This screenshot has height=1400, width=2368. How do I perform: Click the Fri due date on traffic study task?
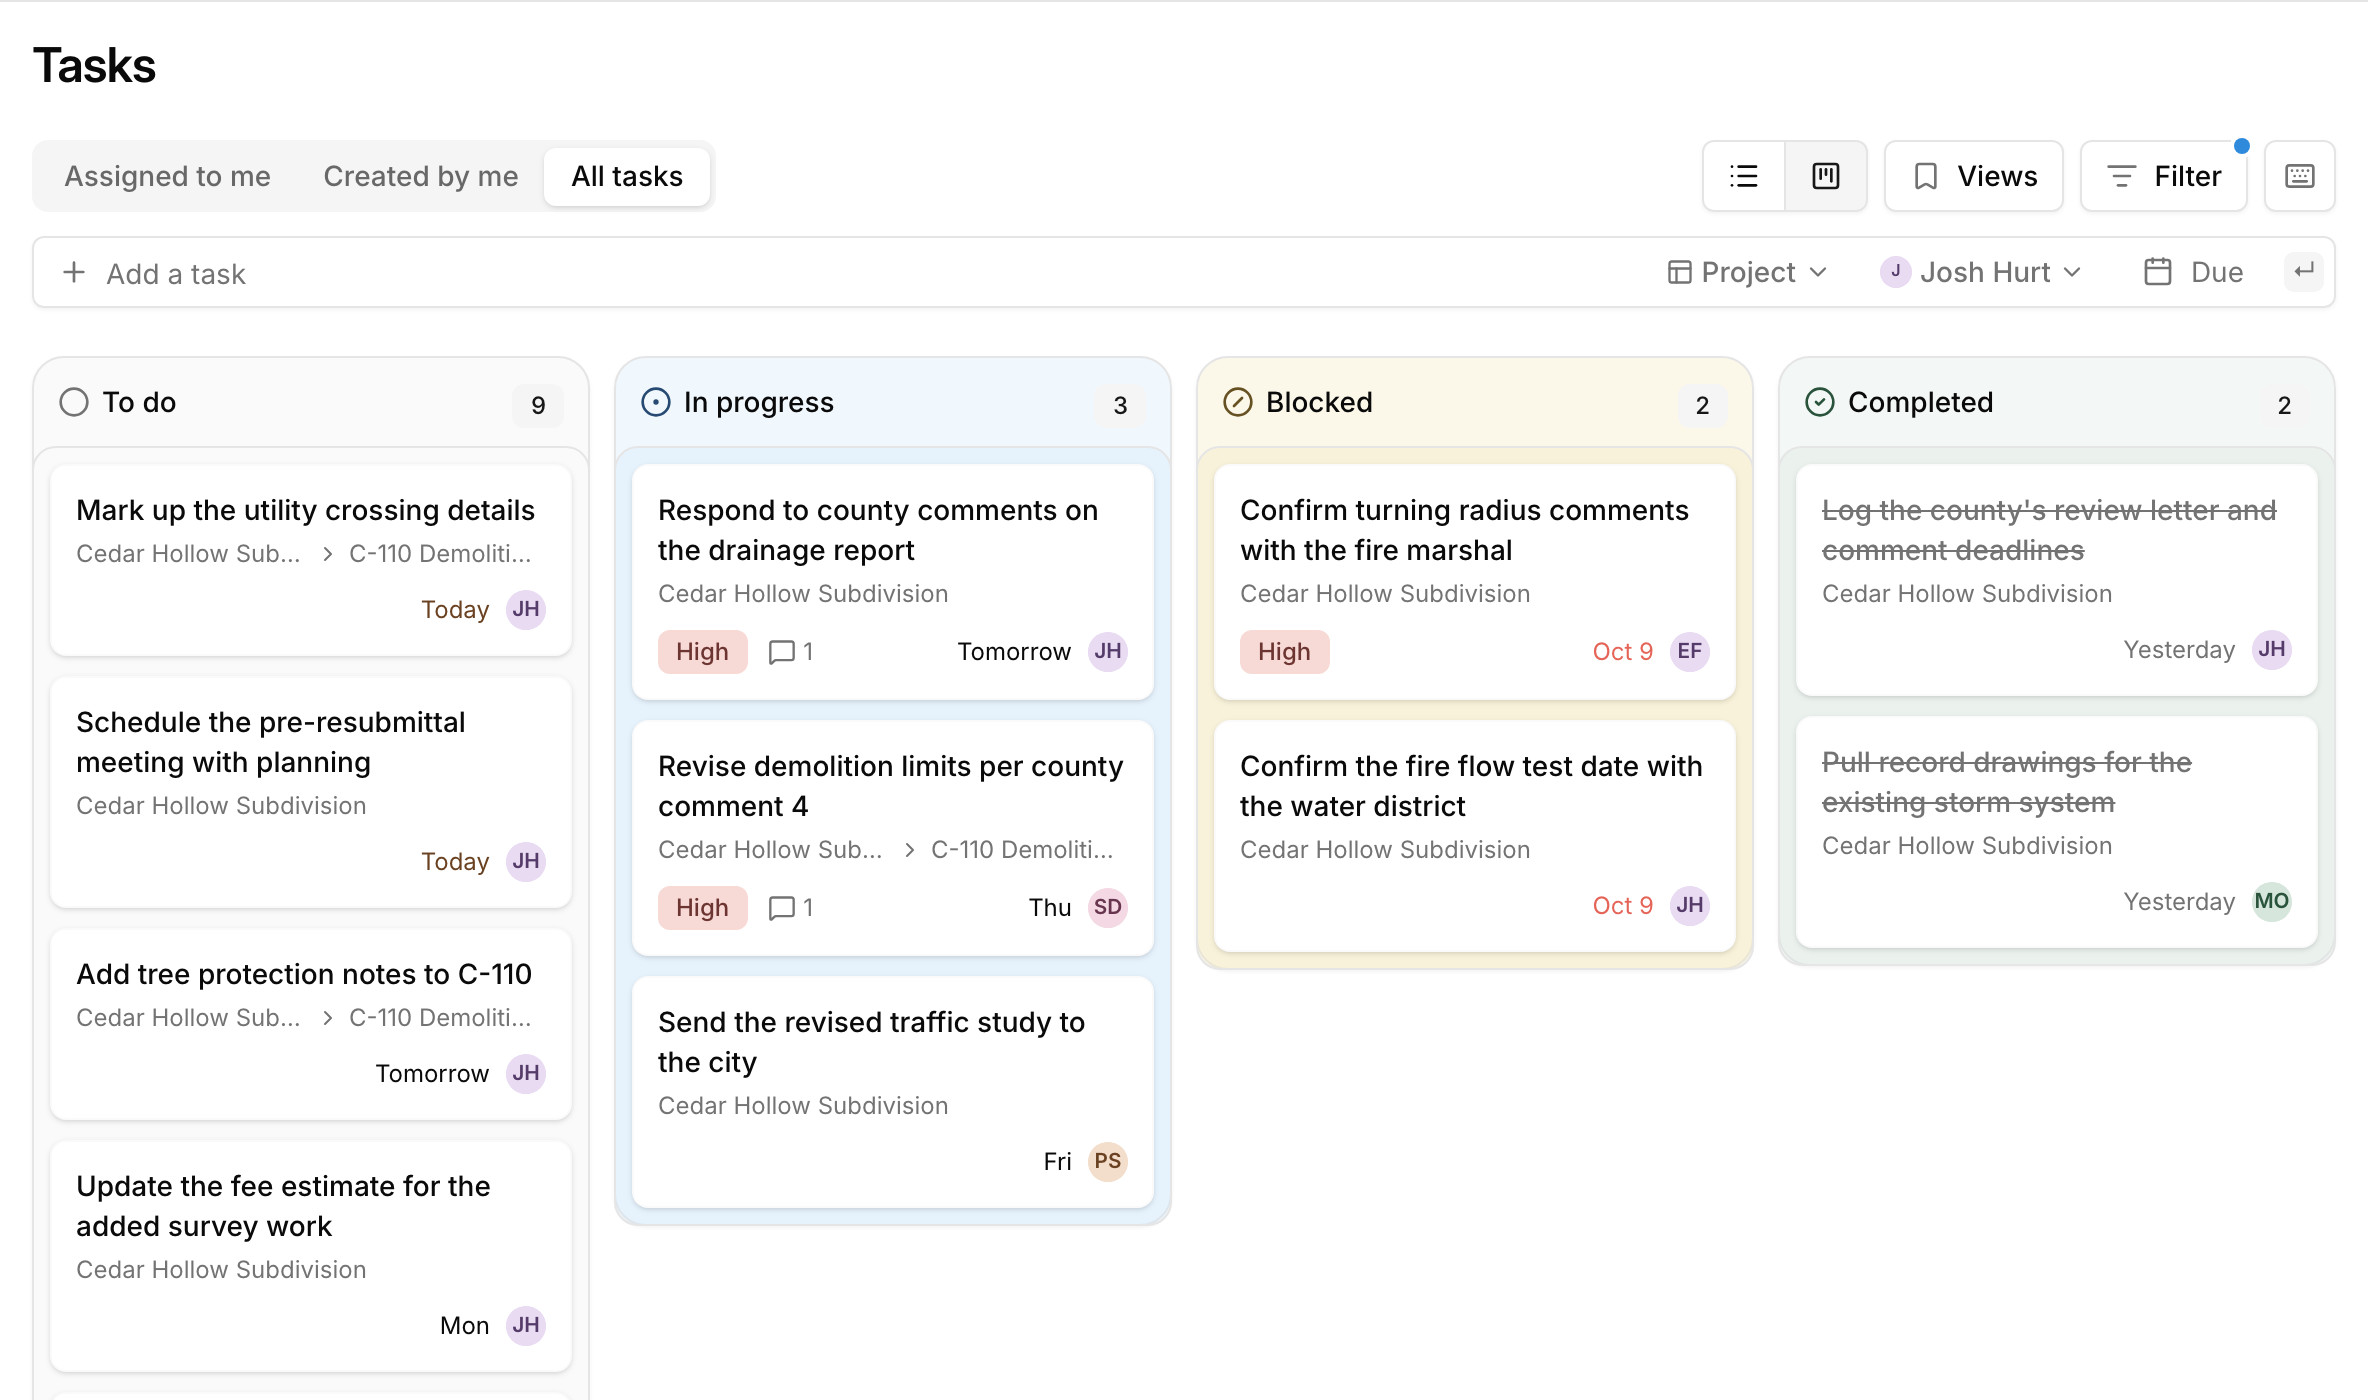click(x=1057, y=1162)
